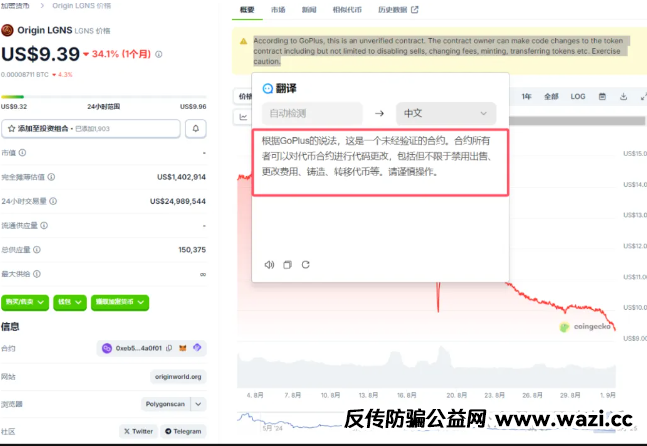
Task: Open the originworld.org website link
Action: click(x=178, y=377)
